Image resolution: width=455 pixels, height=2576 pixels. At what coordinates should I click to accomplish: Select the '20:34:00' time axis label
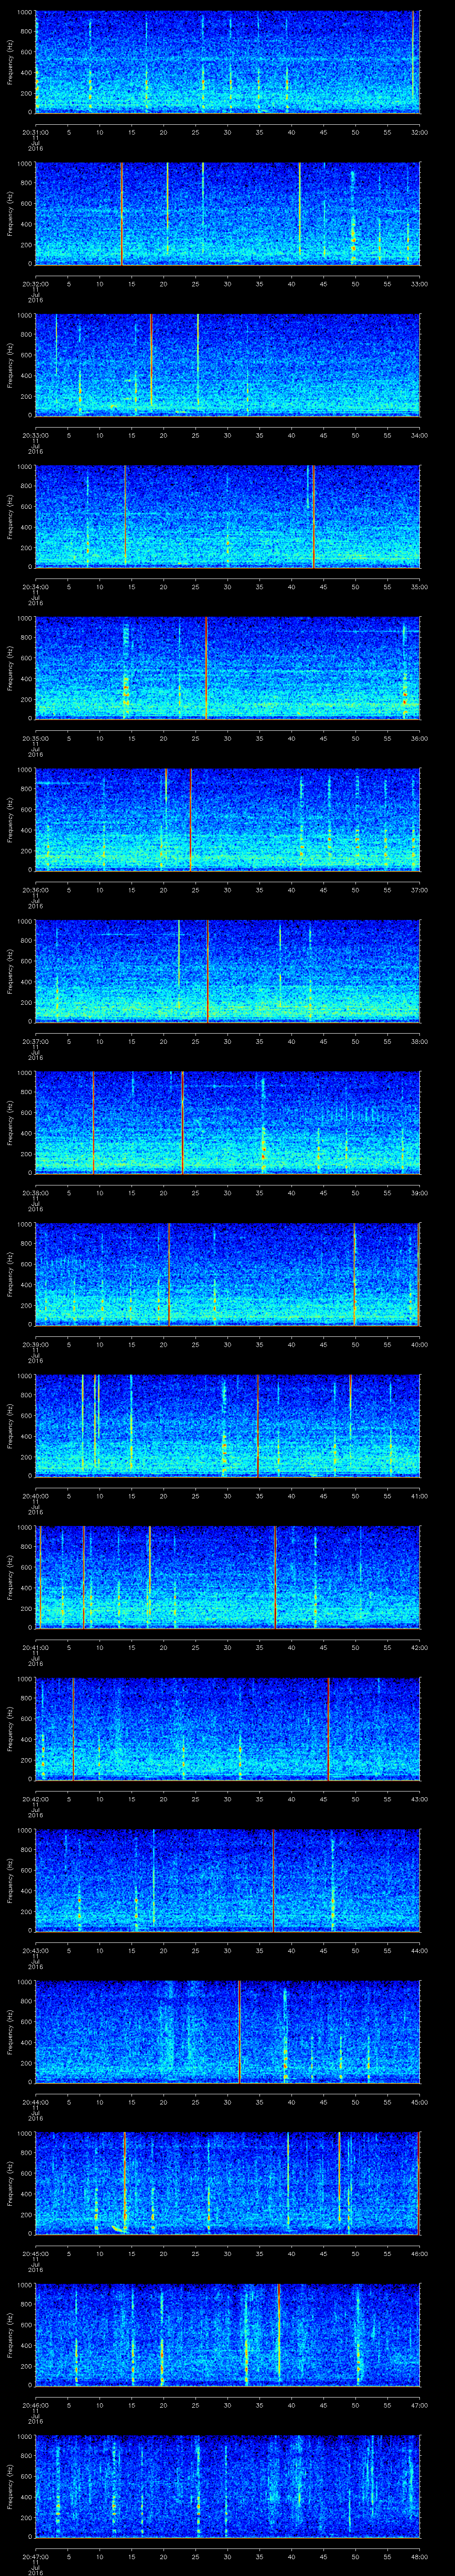tap(35, 587)
